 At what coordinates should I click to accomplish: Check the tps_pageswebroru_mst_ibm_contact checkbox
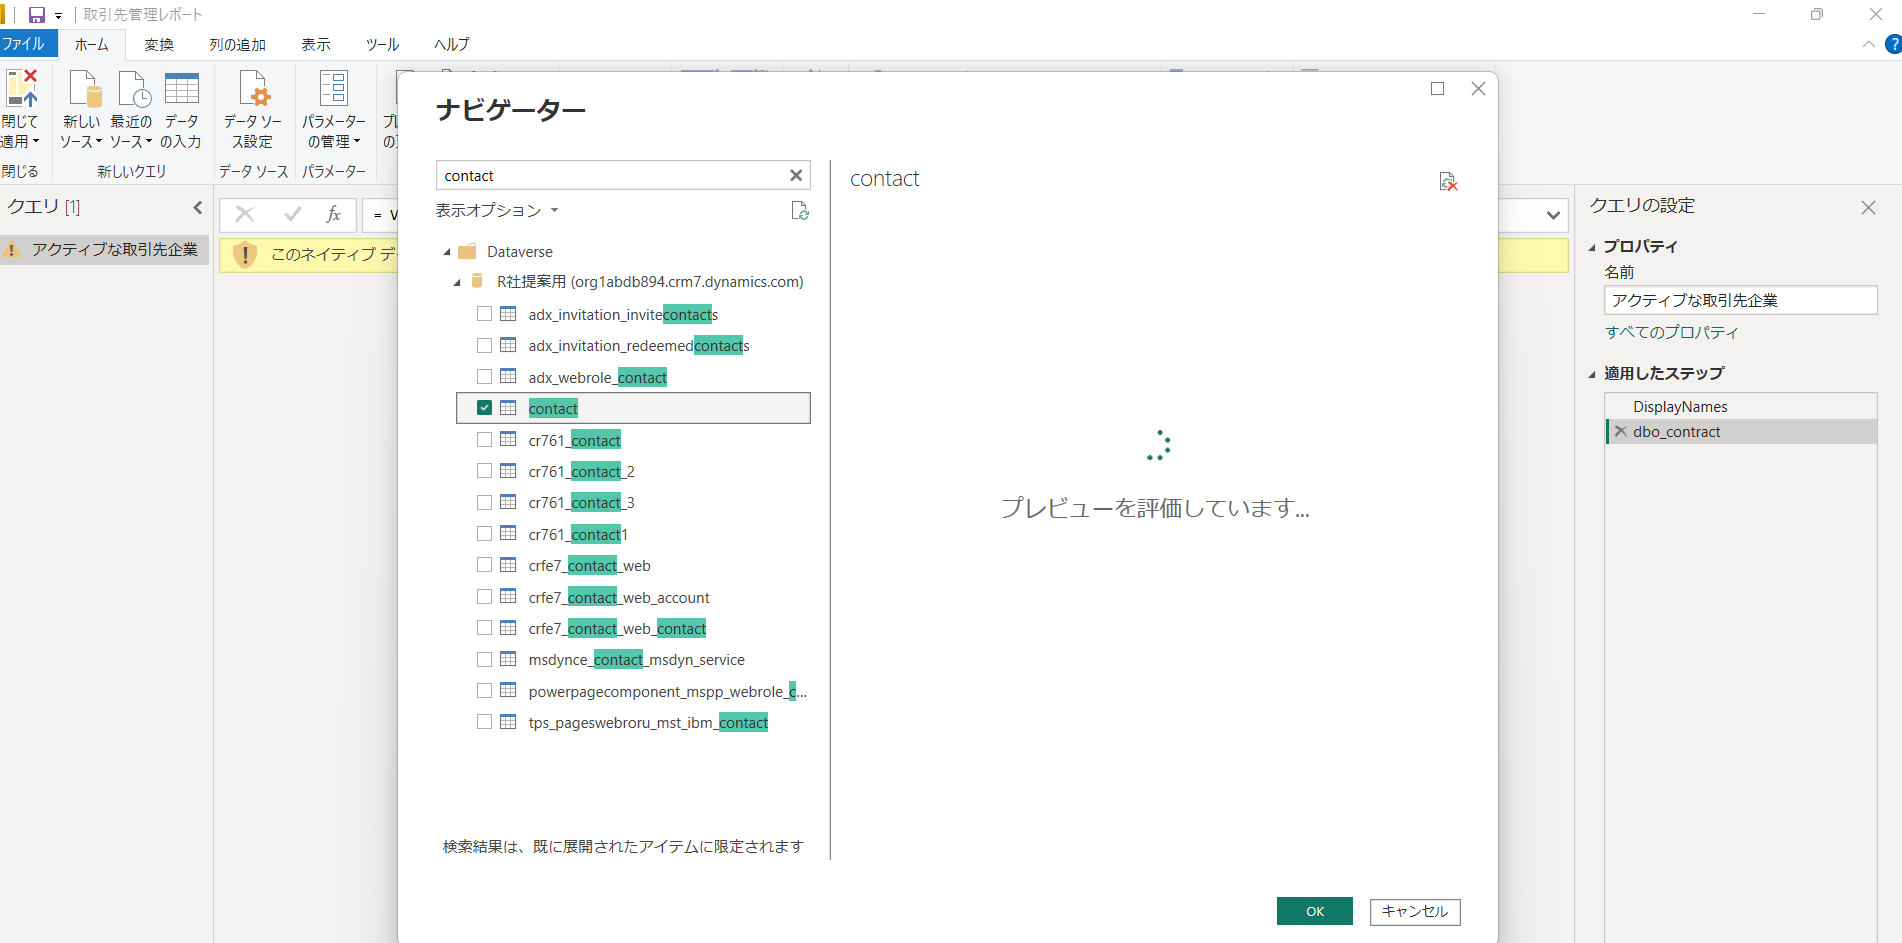(x=484, y=722)
